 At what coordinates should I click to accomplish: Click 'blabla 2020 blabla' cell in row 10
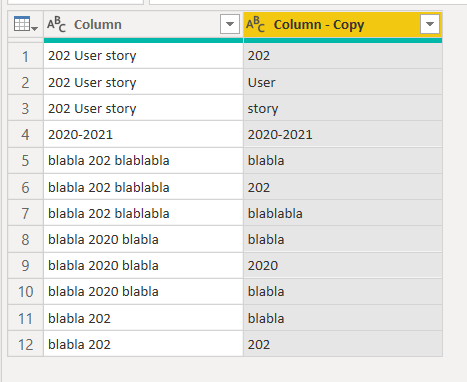143,292
